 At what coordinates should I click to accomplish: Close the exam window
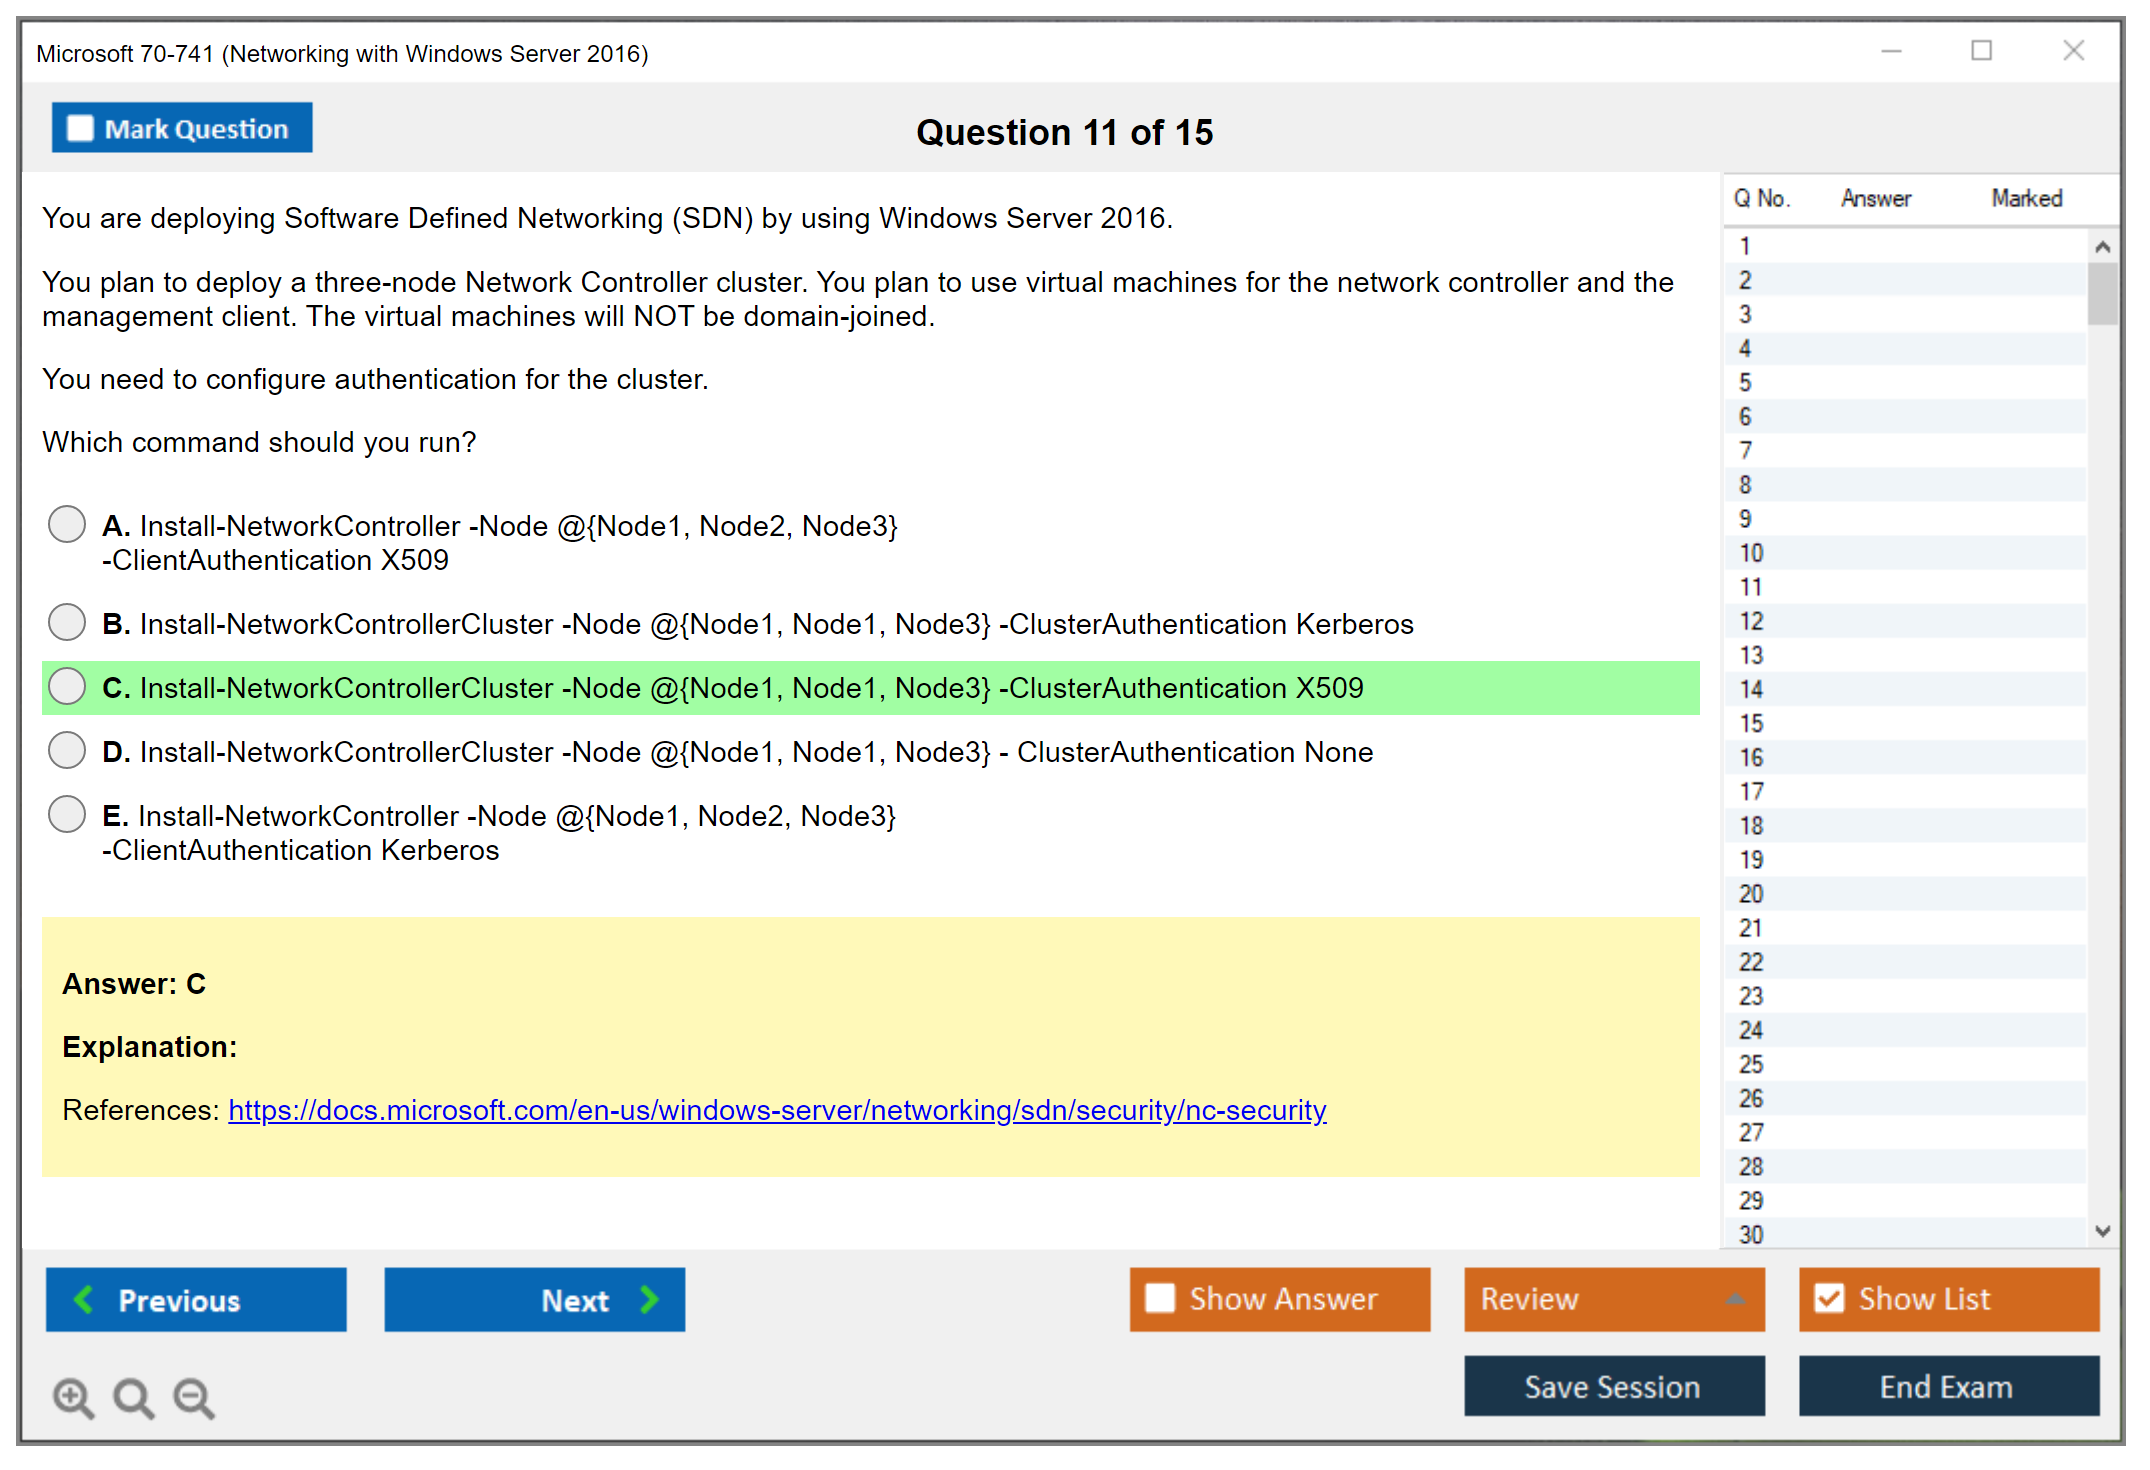[2073, 51]
